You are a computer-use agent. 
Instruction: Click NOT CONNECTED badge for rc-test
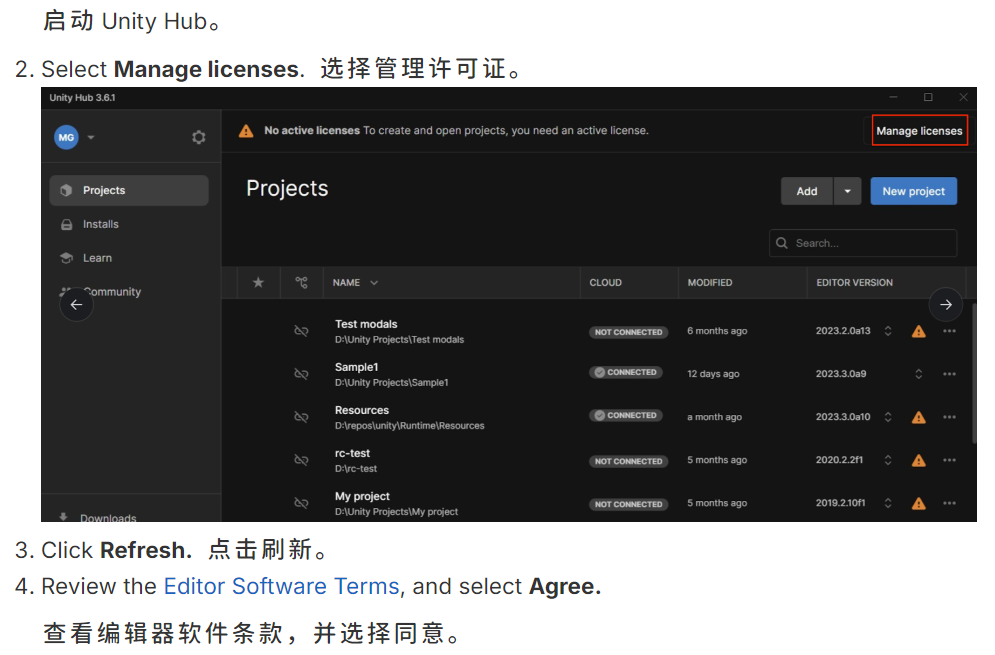click(x=628, y=461)
